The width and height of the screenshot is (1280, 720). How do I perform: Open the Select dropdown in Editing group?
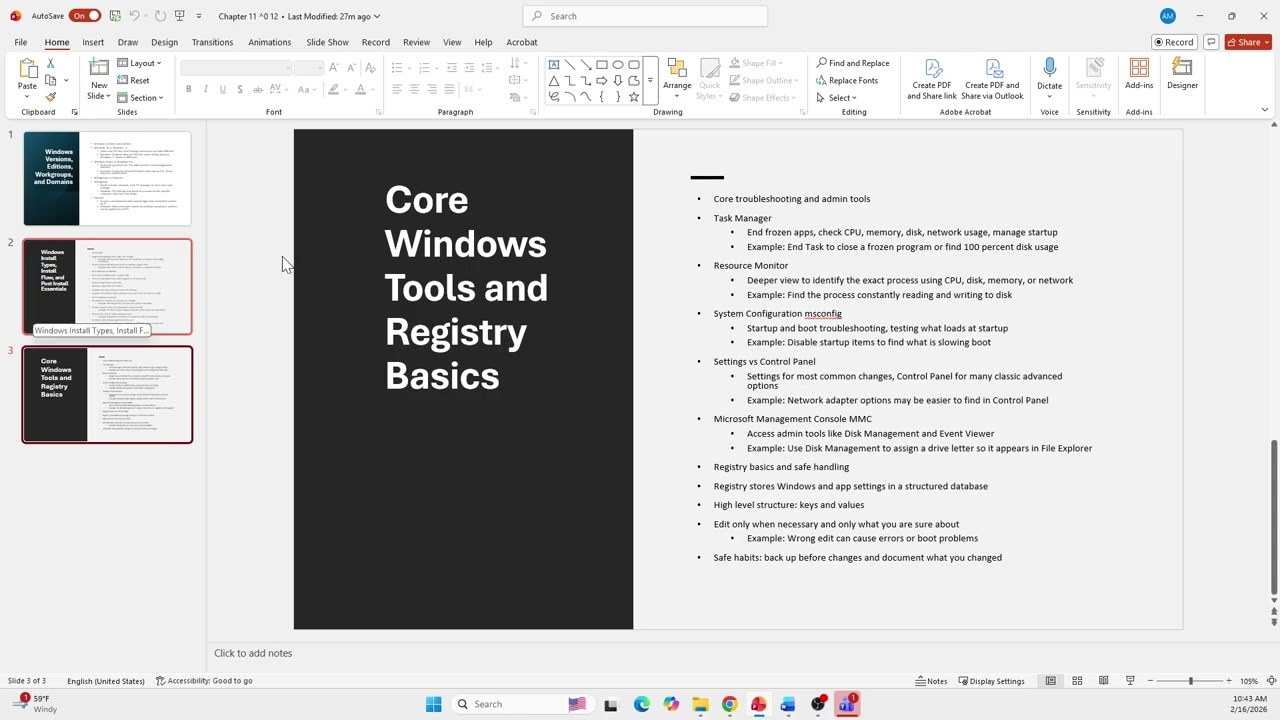point(836,98)
